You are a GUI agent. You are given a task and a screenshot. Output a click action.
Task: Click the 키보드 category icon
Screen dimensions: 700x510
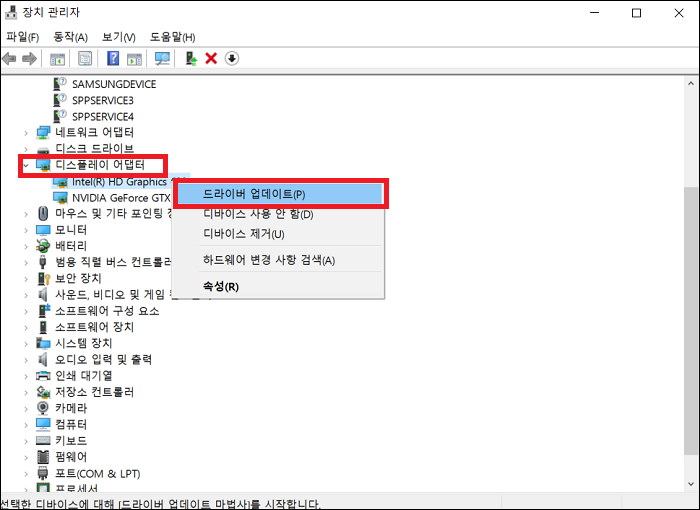coord(43,441)
